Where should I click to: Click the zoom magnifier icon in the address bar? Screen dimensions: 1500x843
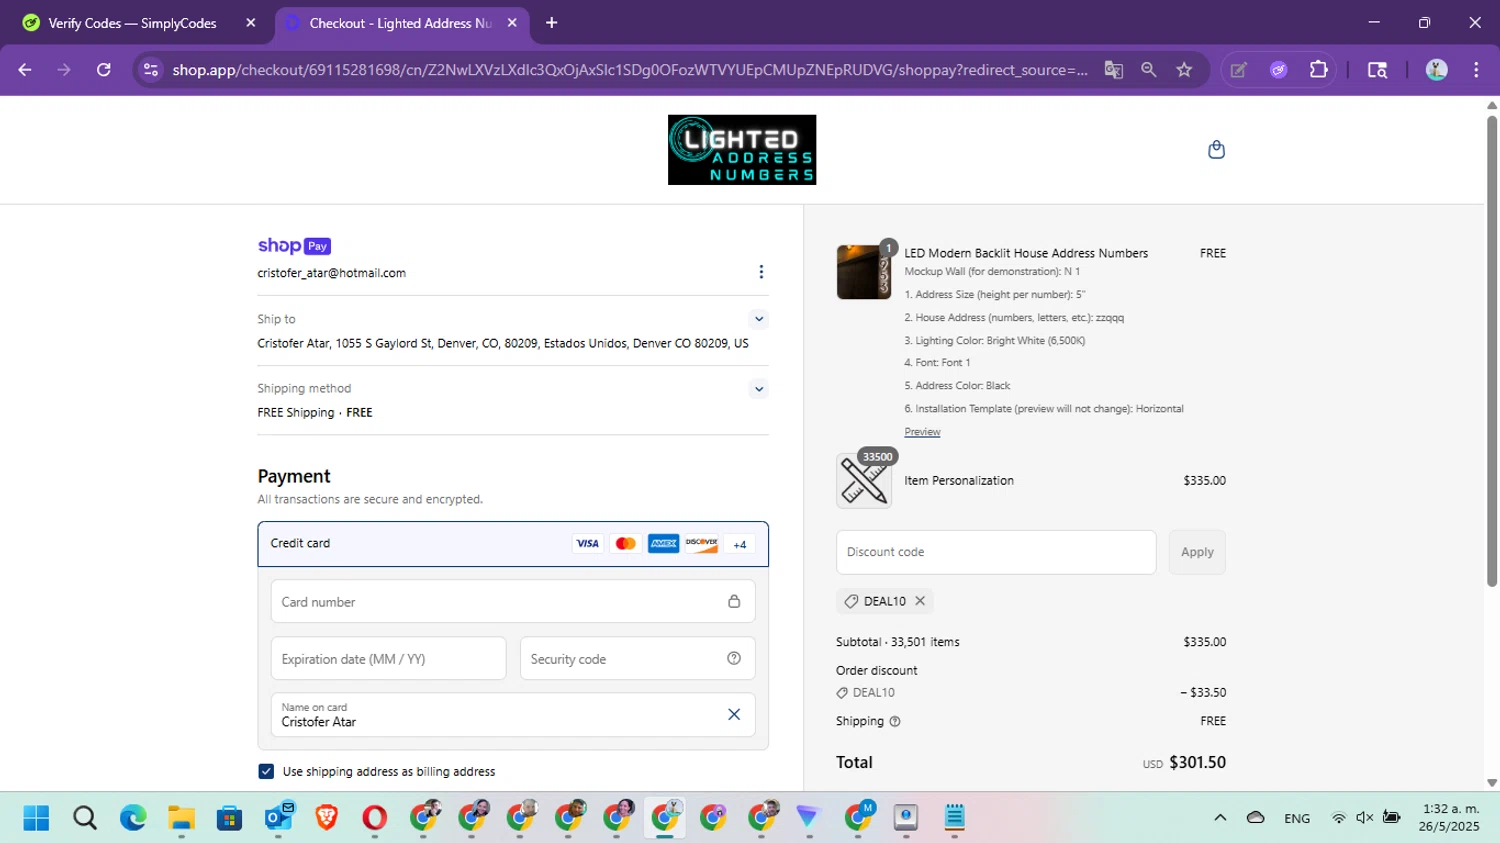[1149, 70]
